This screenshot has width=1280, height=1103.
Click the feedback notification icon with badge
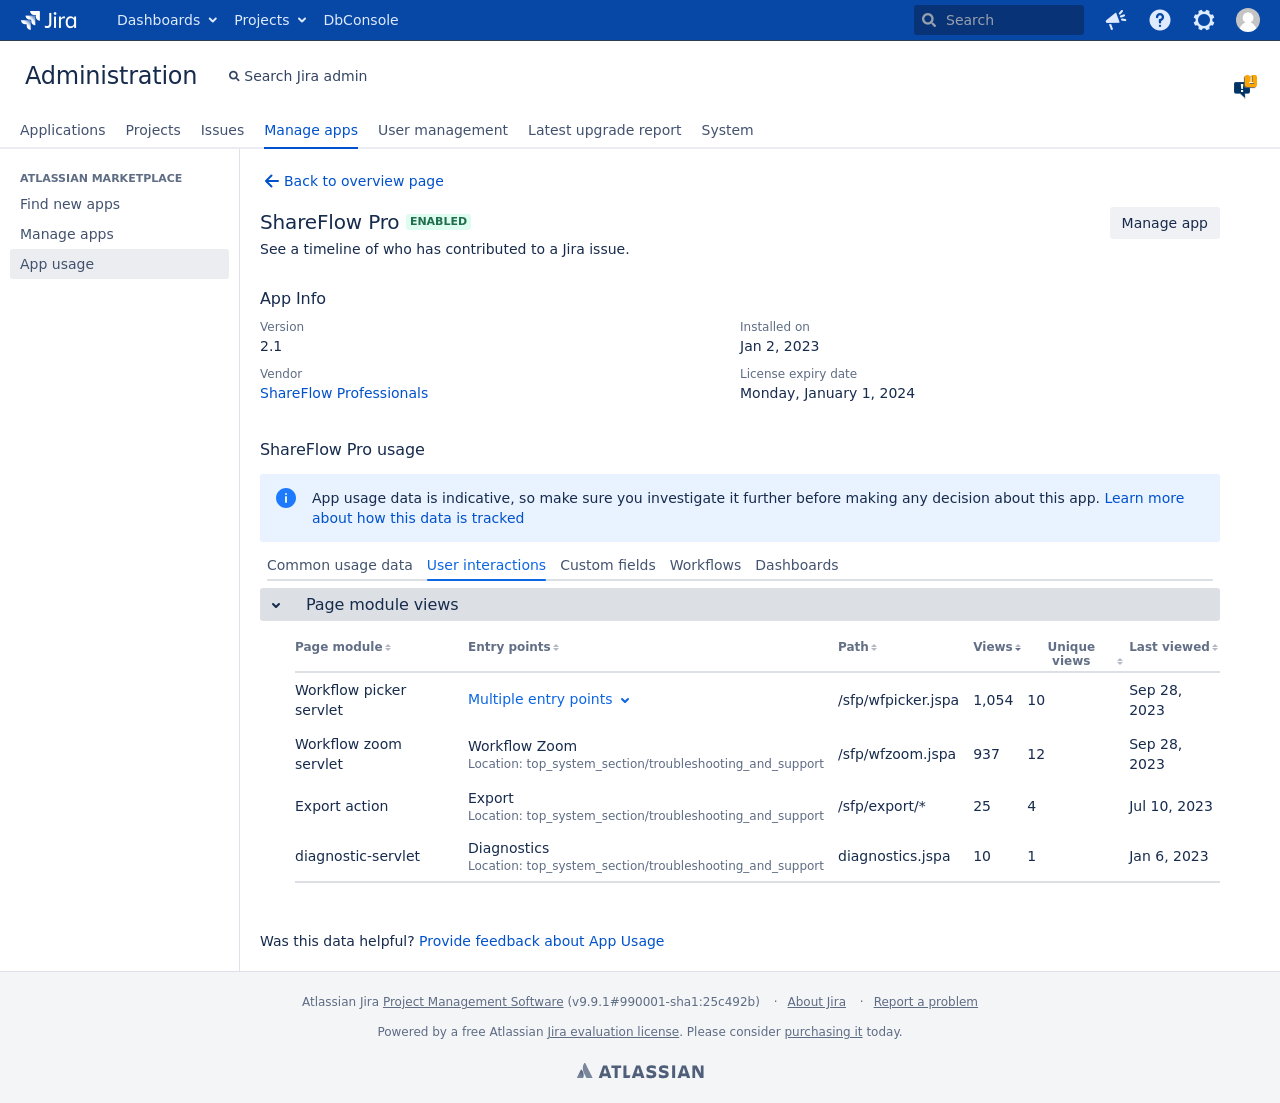pos(1244,87)
